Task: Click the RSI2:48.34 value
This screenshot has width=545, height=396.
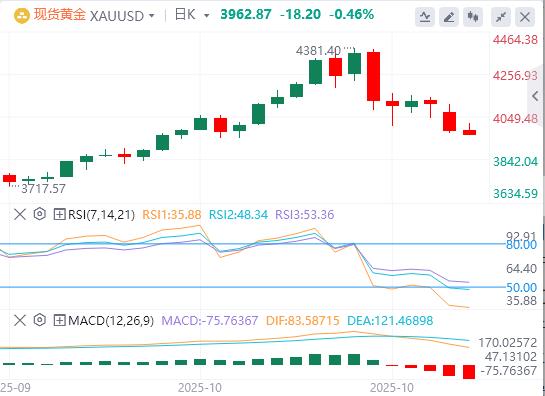Action: click(238, 215)
